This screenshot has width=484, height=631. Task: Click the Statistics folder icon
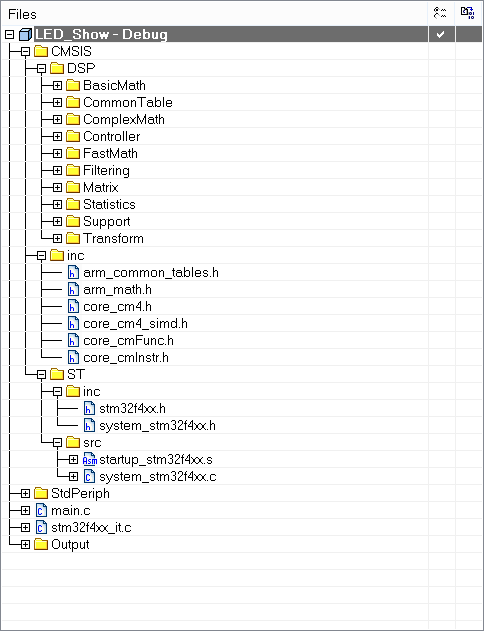pos(73,204)
